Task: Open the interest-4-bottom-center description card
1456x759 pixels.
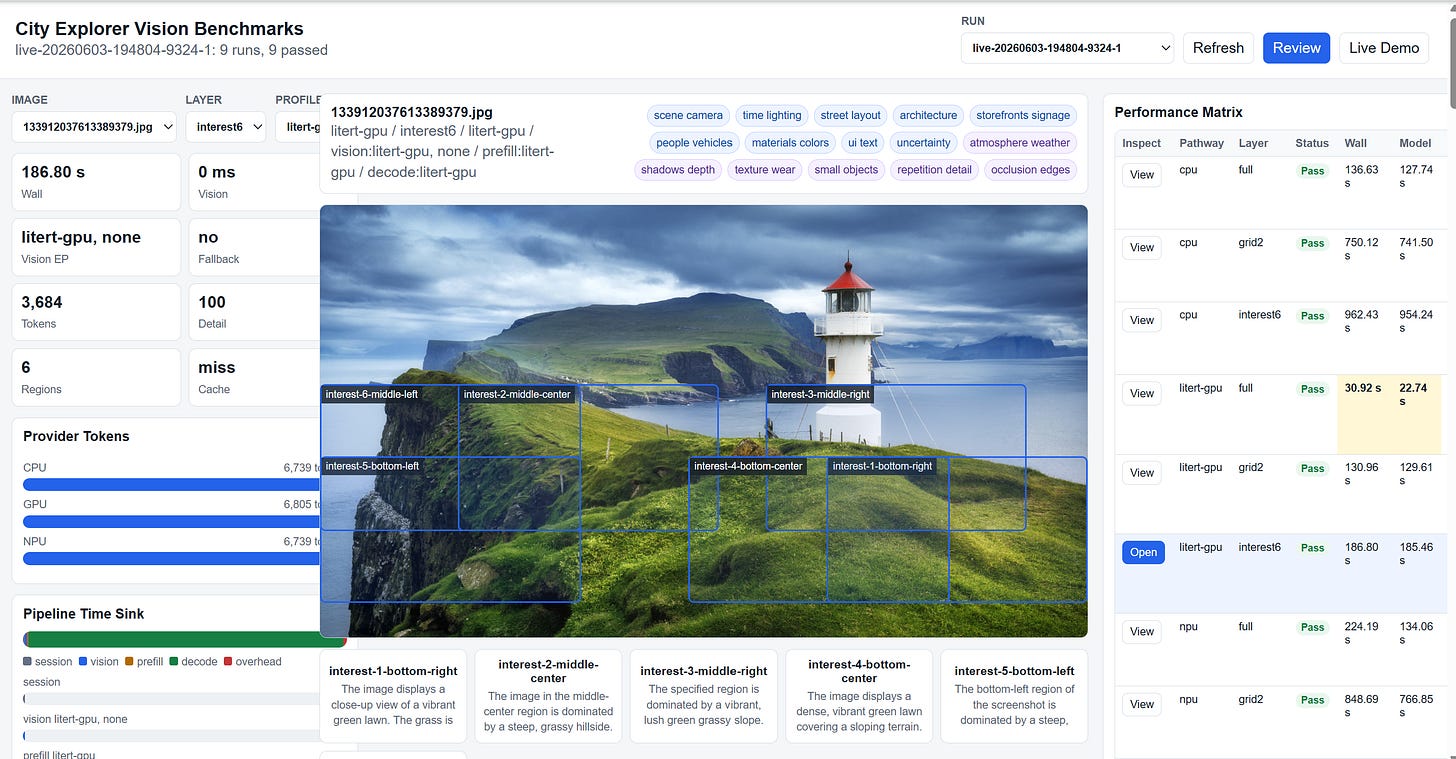Action: 859,696
